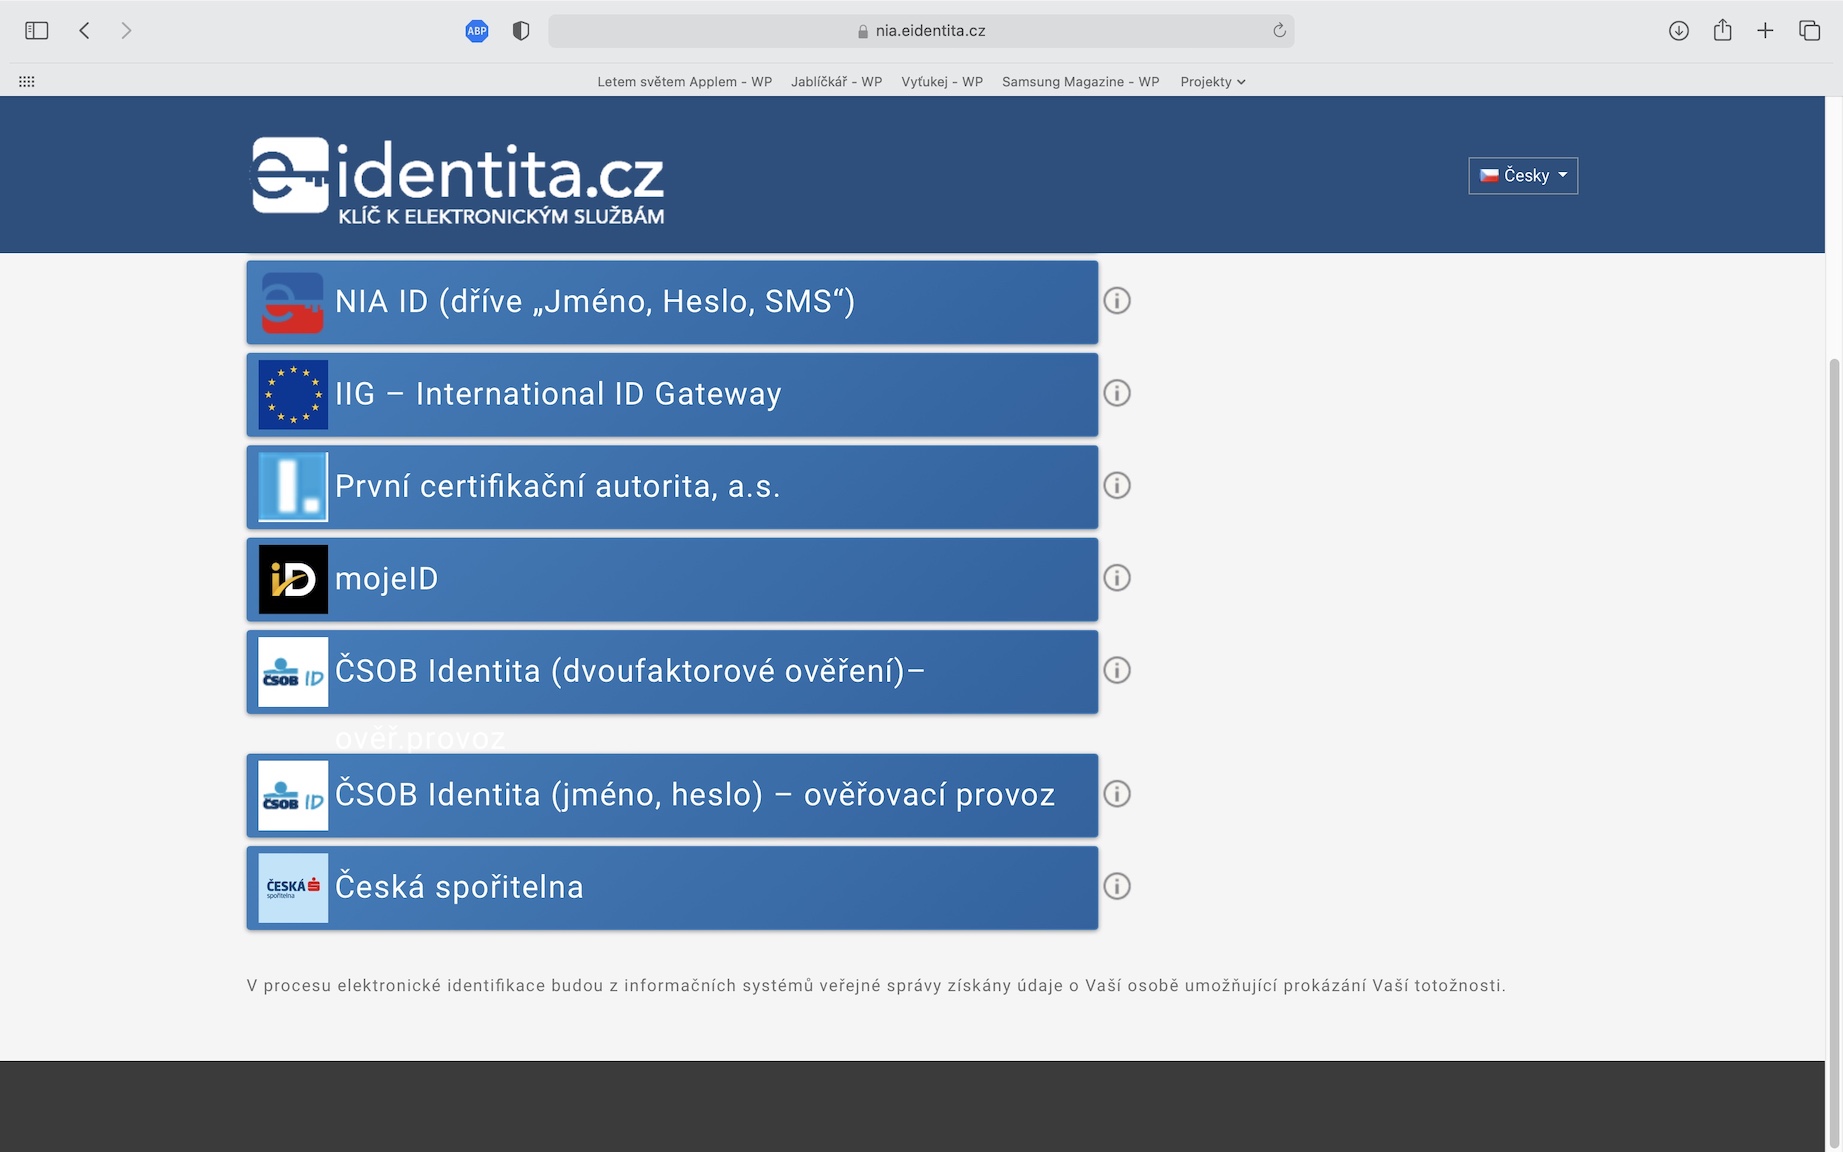
Task: Open the Česky language dropdown
Action: point(1523,176)
